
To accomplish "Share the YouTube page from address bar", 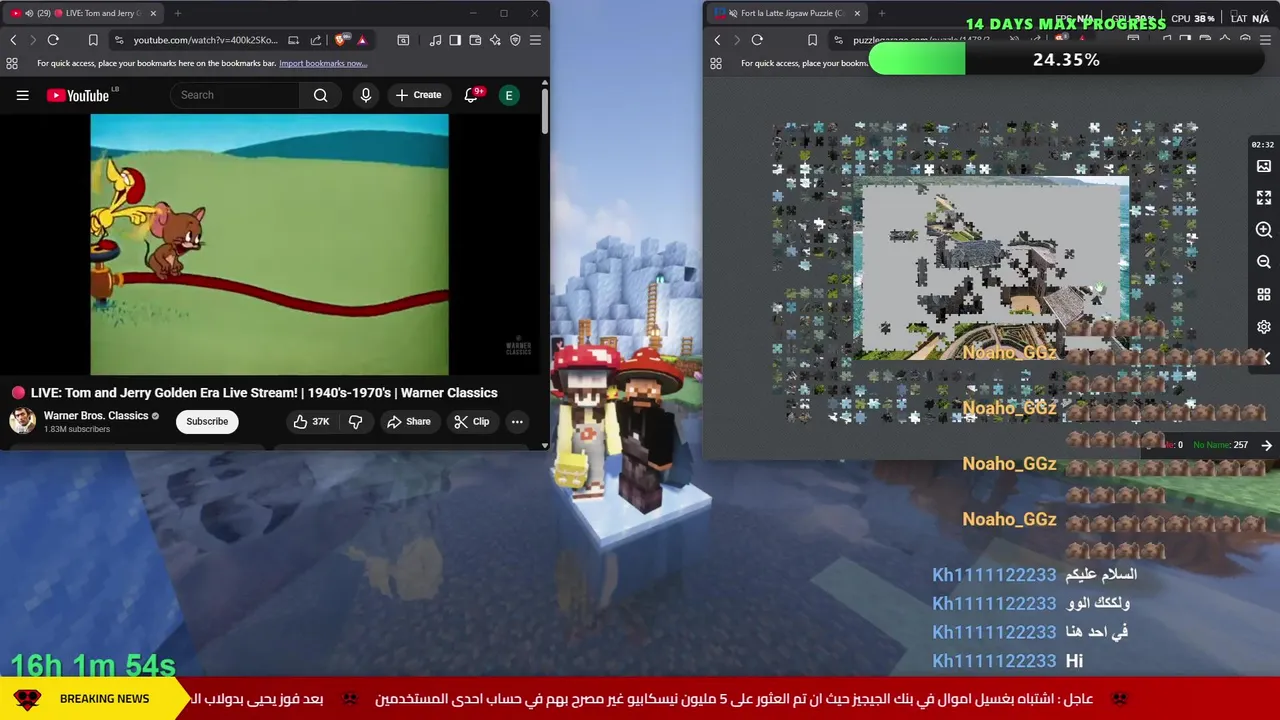I will 316,40.
